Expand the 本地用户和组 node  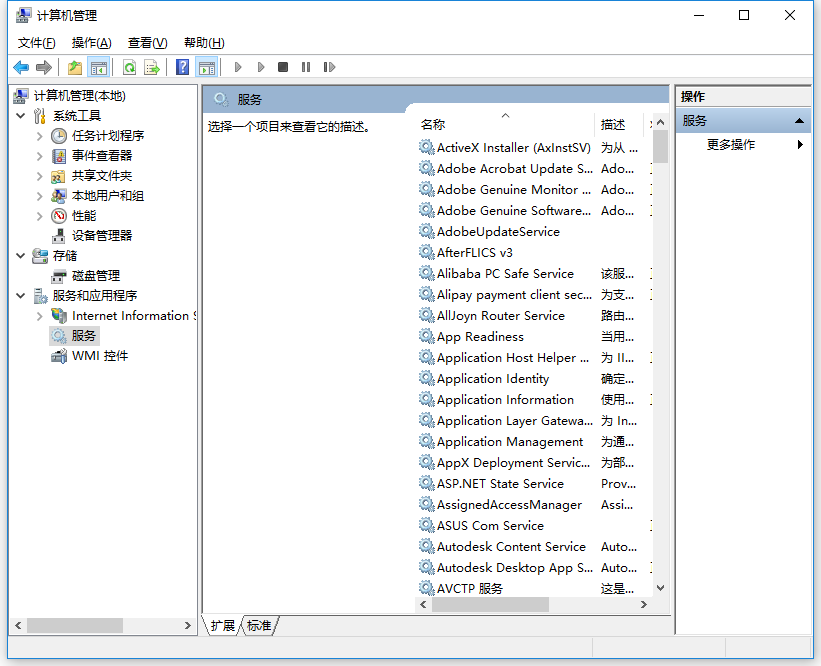tap(40, 196)
